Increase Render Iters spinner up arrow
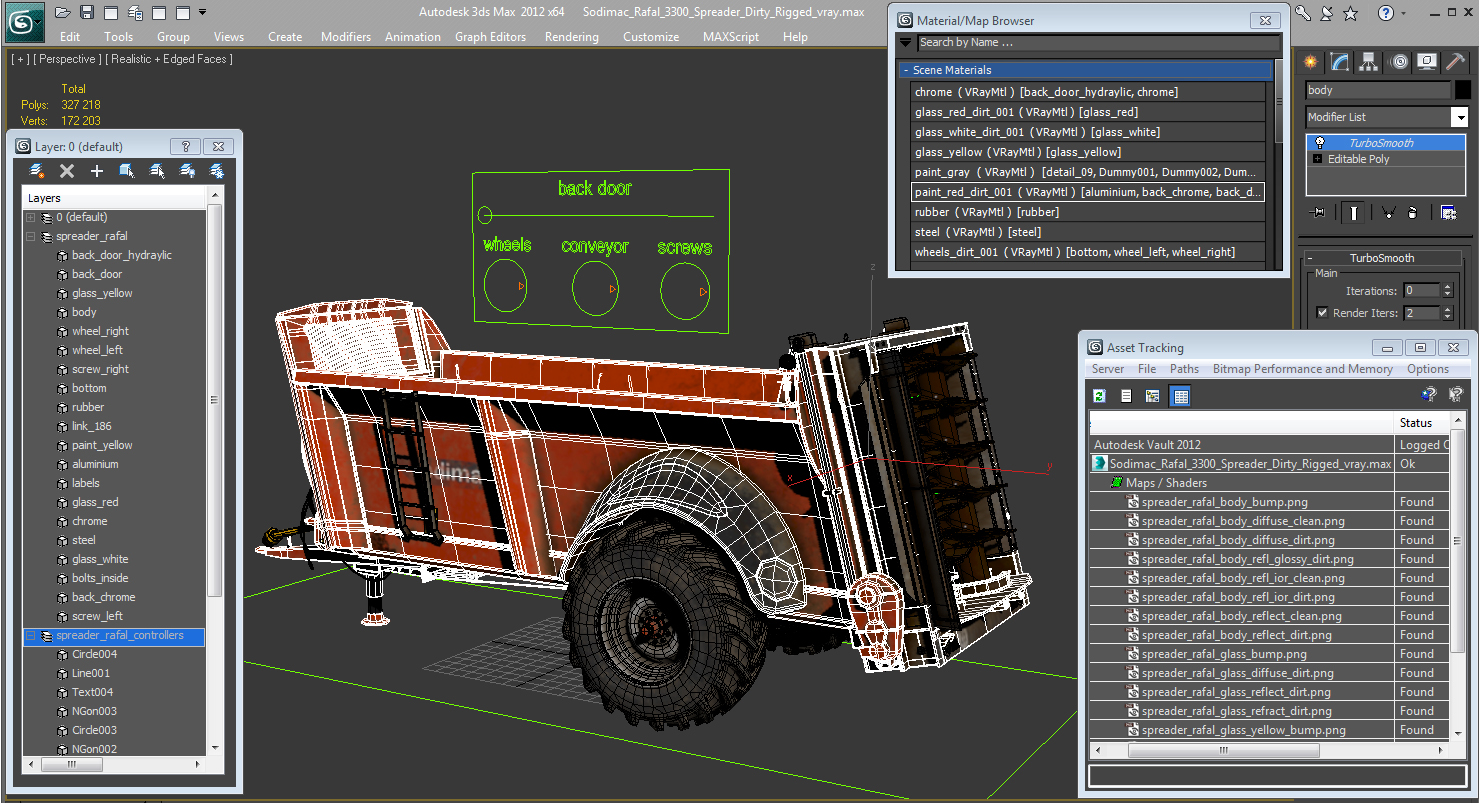The image size is (1479, 803). point(1447,310)
